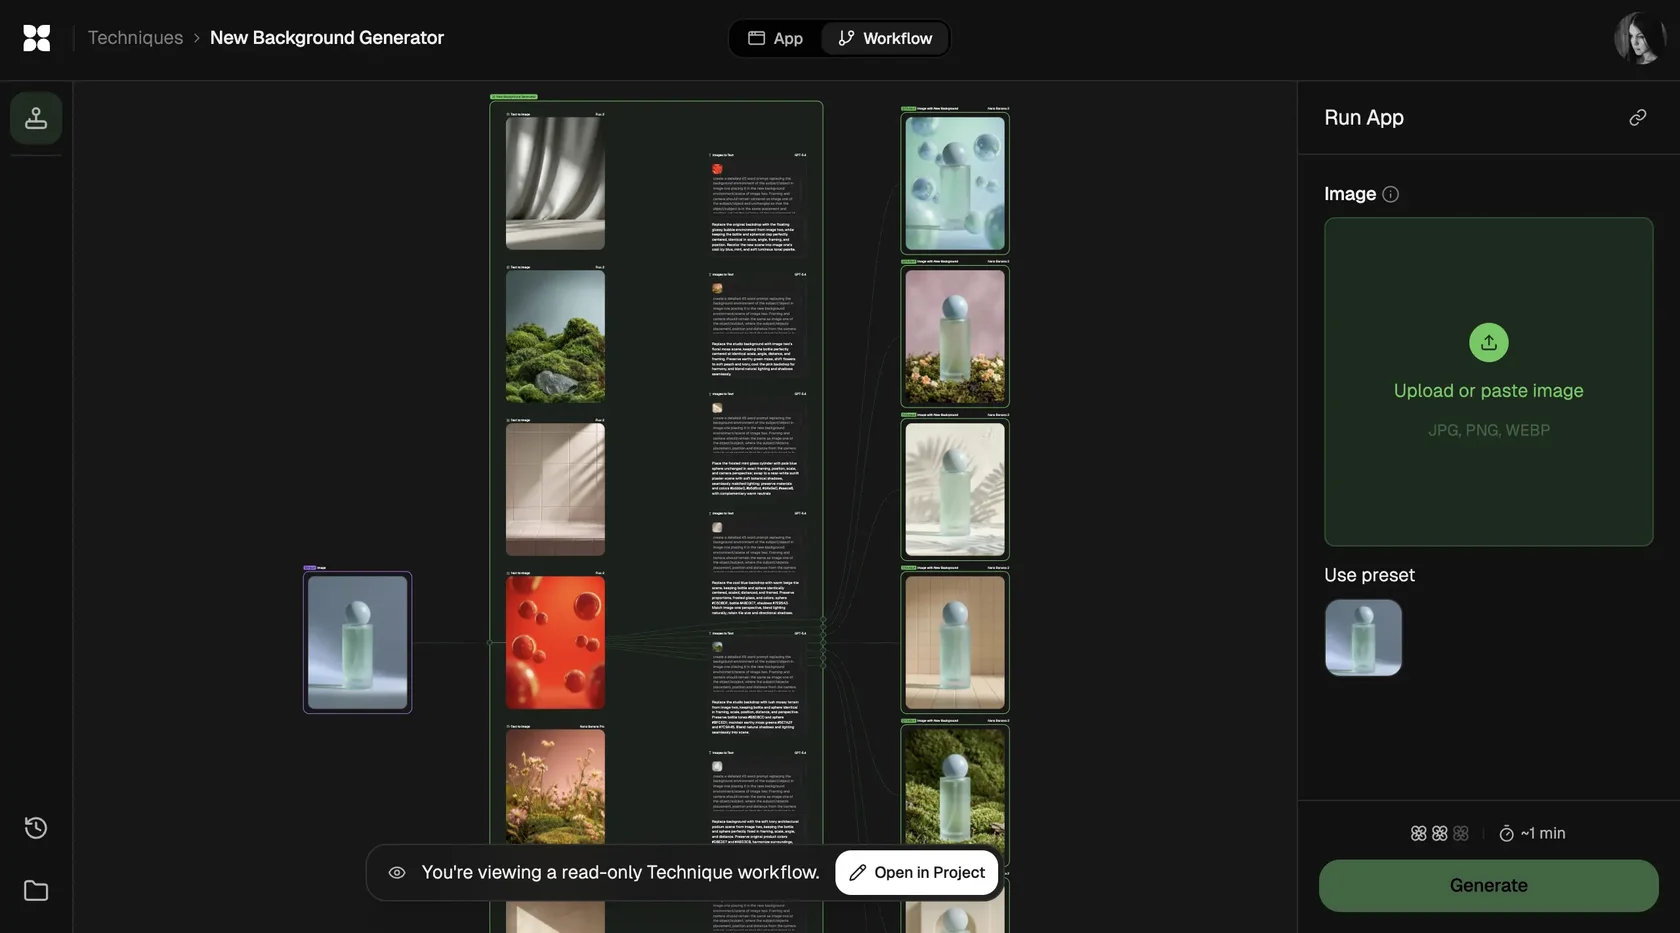Click the Upload or paste image area

click(x=1488, y=382)
